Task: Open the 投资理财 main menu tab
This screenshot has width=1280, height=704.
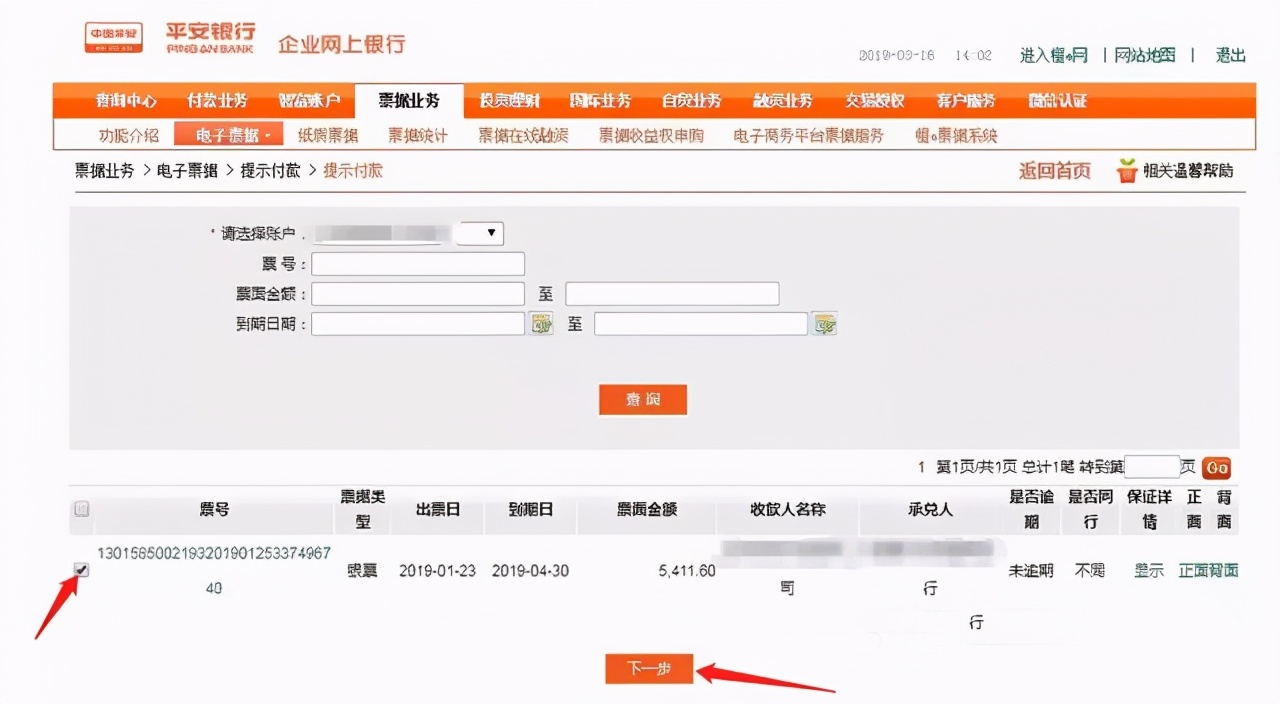Action: click(x=509, y=101)
